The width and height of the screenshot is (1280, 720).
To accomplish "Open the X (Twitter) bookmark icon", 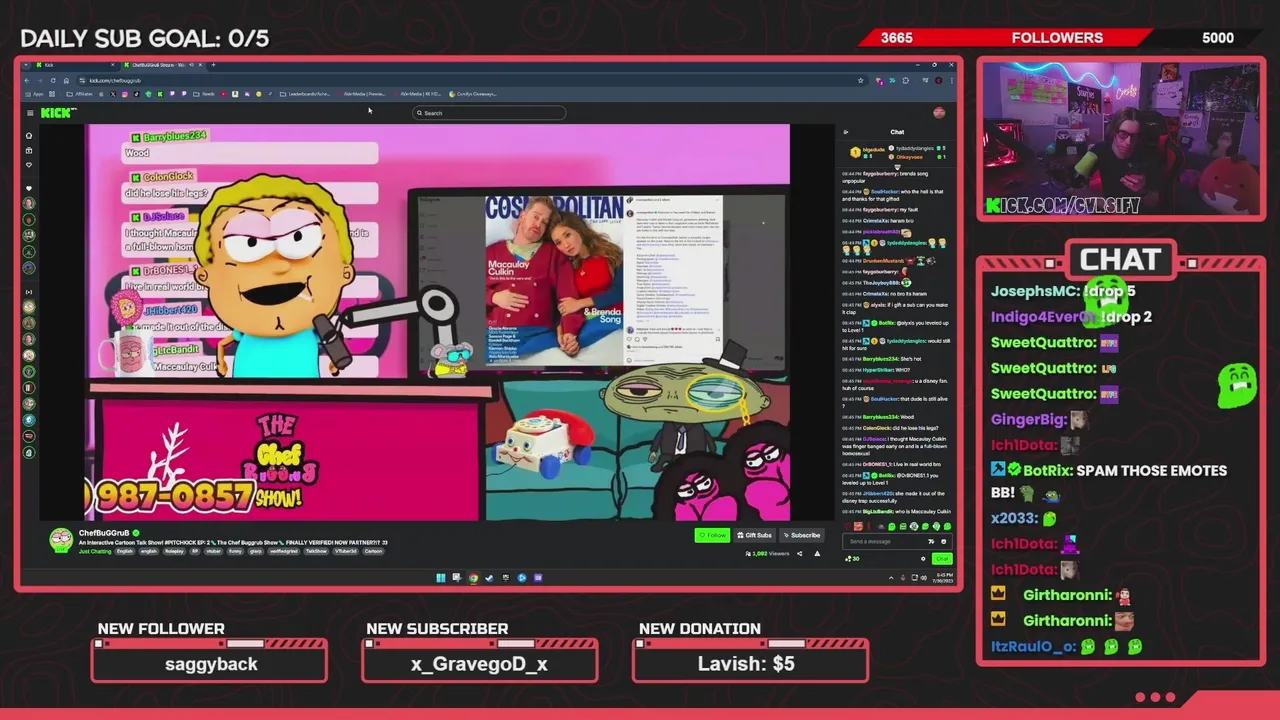I will [x=113, y=94].
